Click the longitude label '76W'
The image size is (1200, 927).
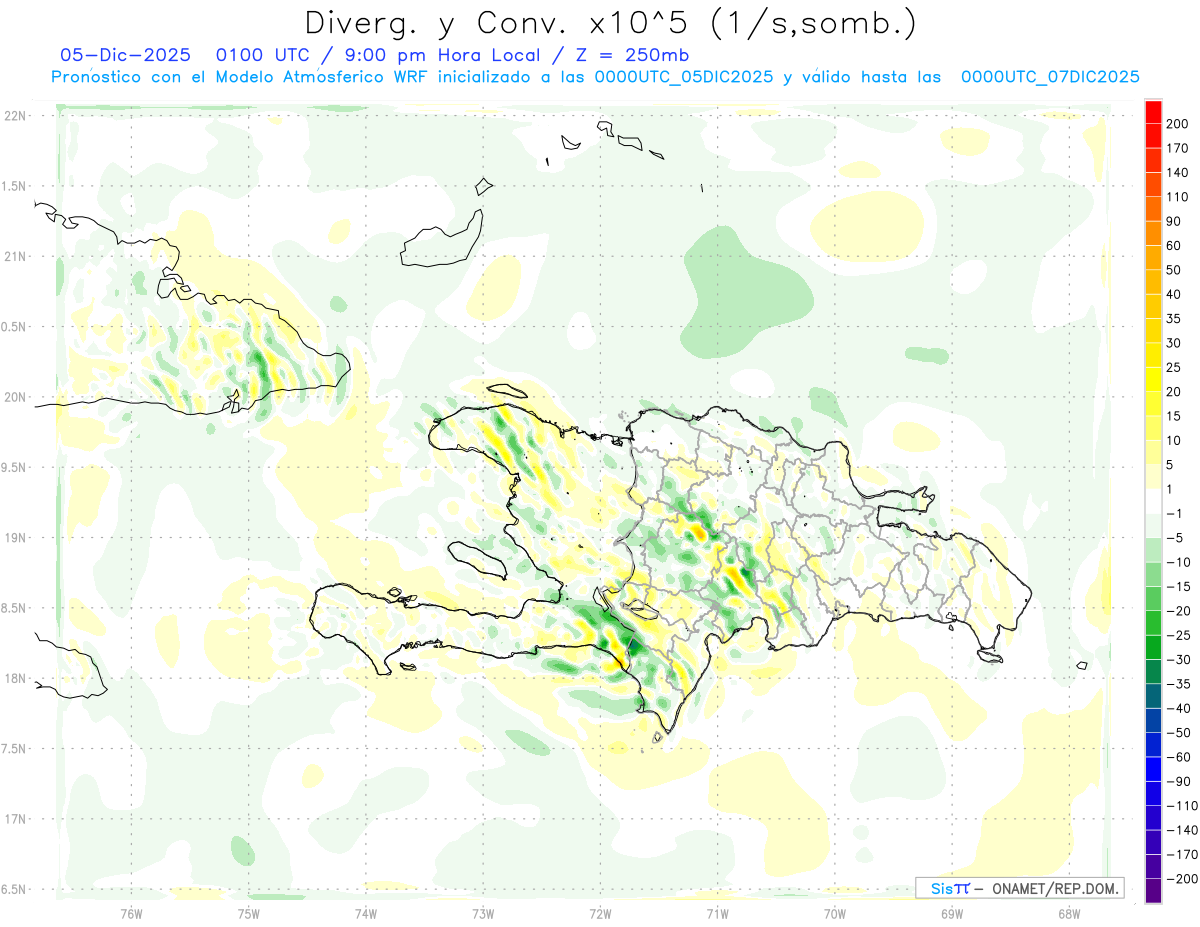(131, 913)
